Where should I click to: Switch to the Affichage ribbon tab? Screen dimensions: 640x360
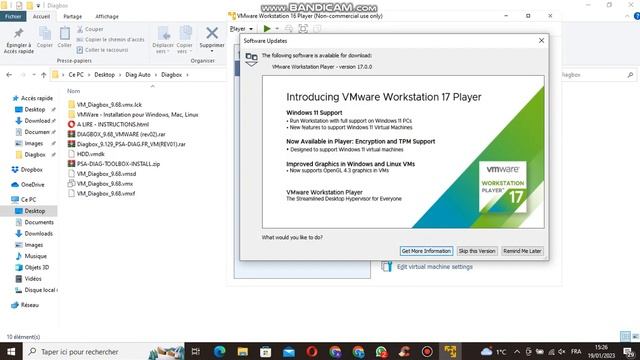[x=107, y=16]
